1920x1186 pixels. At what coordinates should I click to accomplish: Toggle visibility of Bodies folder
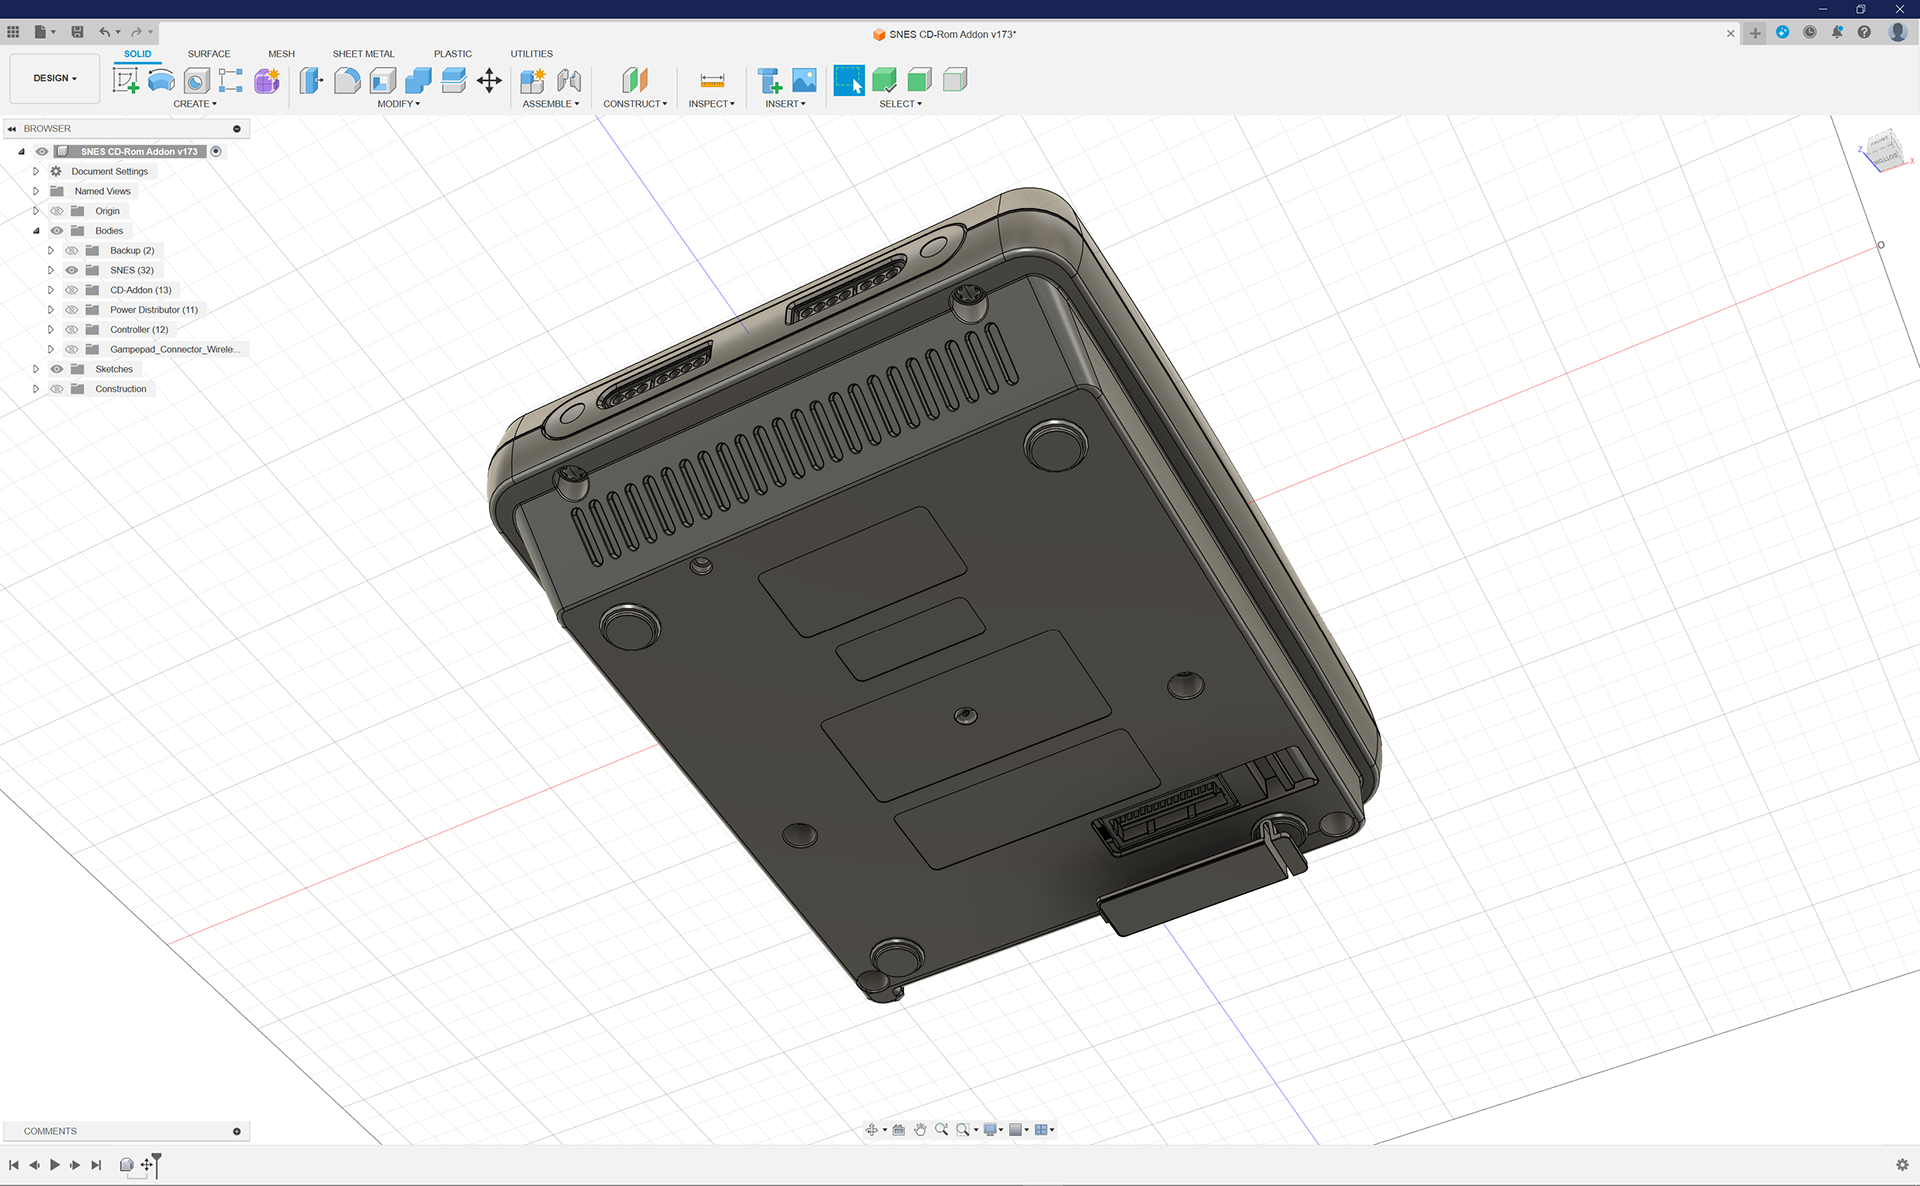click(x=57, y=231)
